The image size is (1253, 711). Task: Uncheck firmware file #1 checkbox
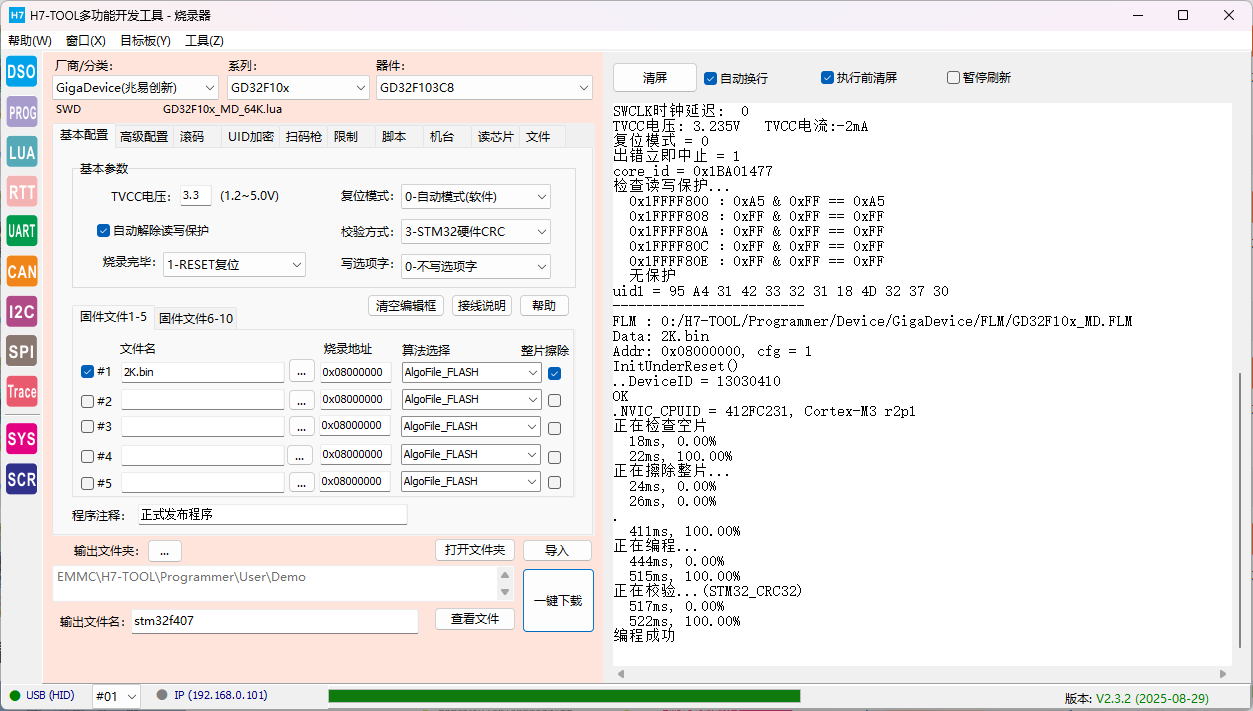[x=87, y=371]
